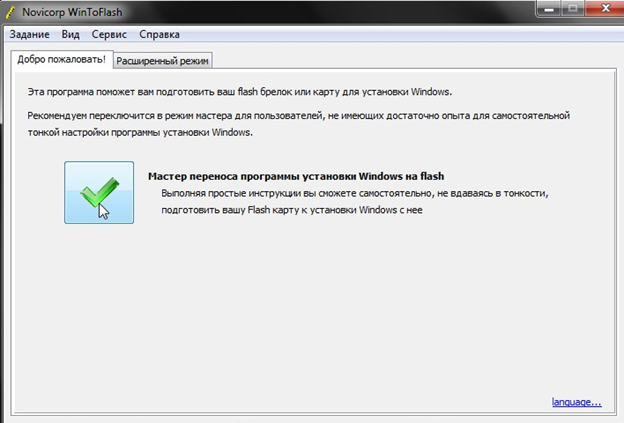
Task: Switch to the Добро пожаловать! tab
Action: (60, 60)
